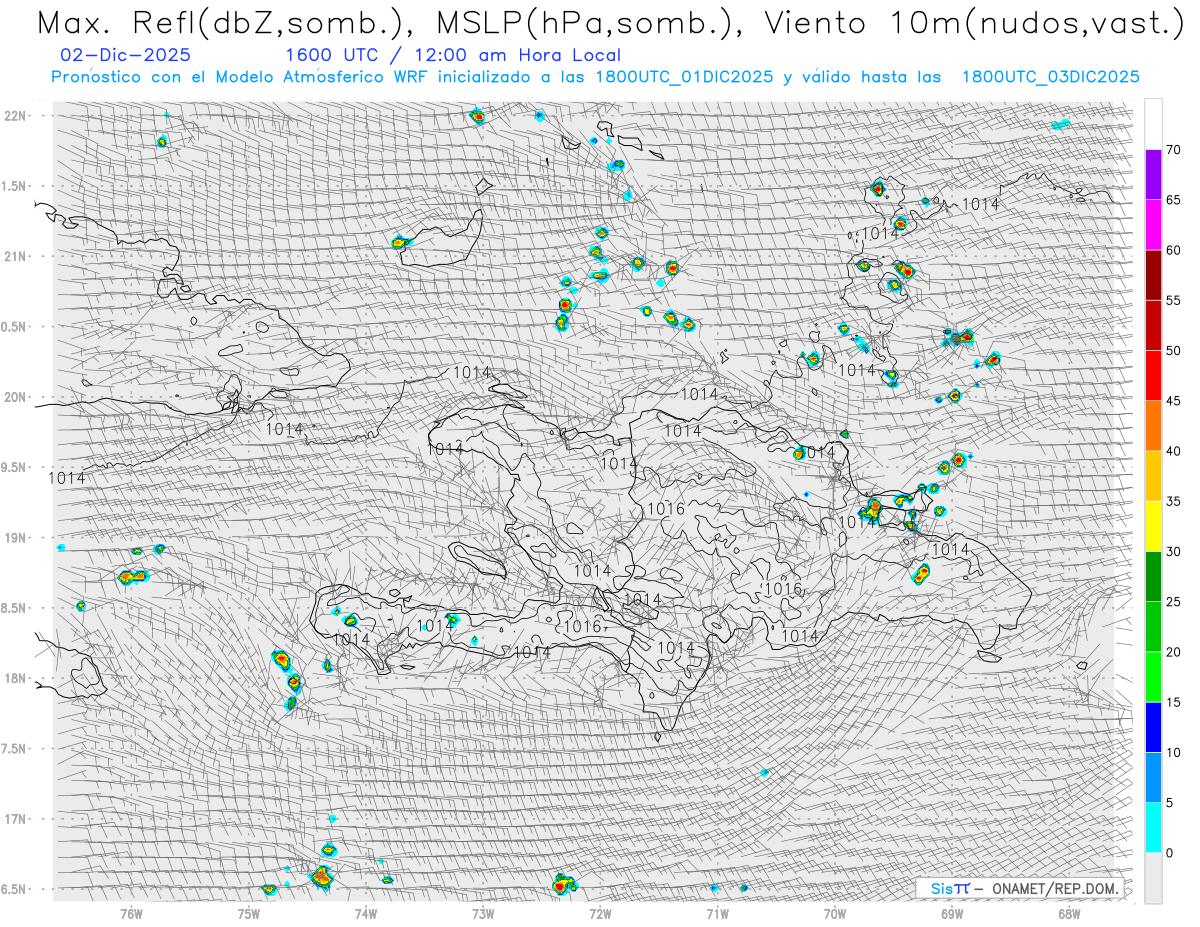Click the '68W' longitude axis label
This screenshot has width=1200, height=927.
1069,912
